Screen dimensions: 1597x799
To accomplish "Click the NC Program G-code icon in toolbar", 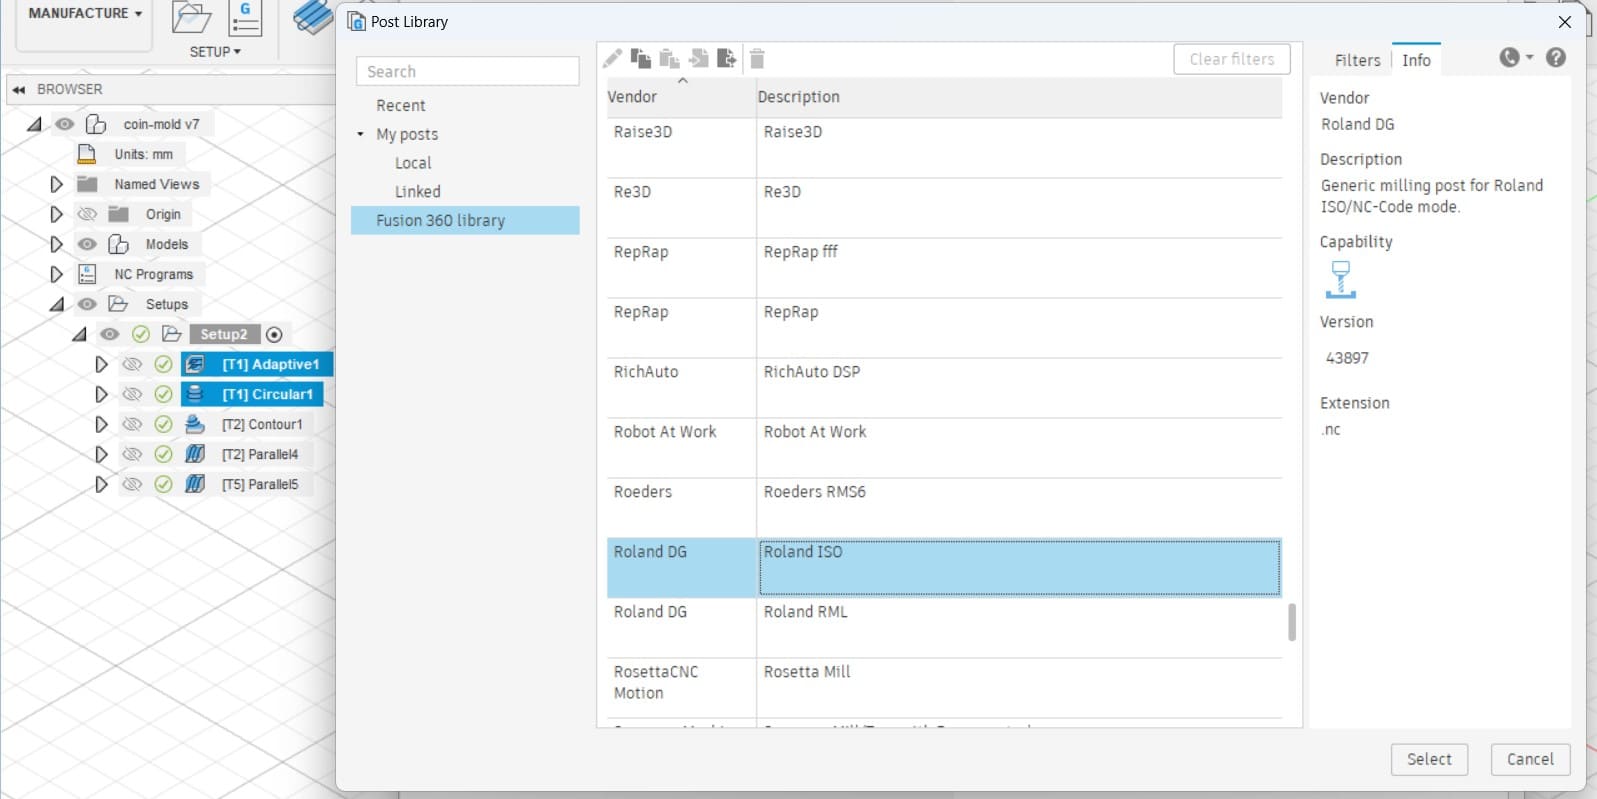I will [x=245, y=18].
